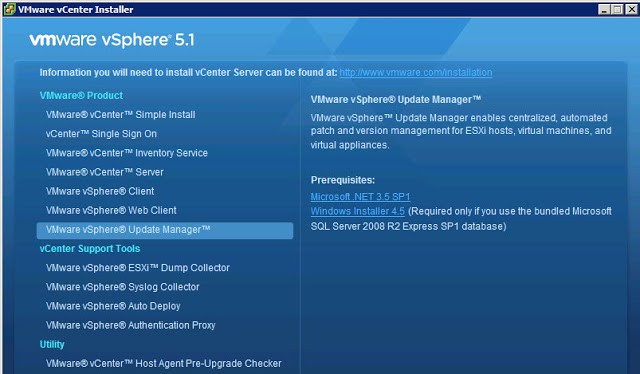The height and width of the screenshot is (374, 640).
Task: Click the vmware vSphere 5.1 logo
Action: 112,40
